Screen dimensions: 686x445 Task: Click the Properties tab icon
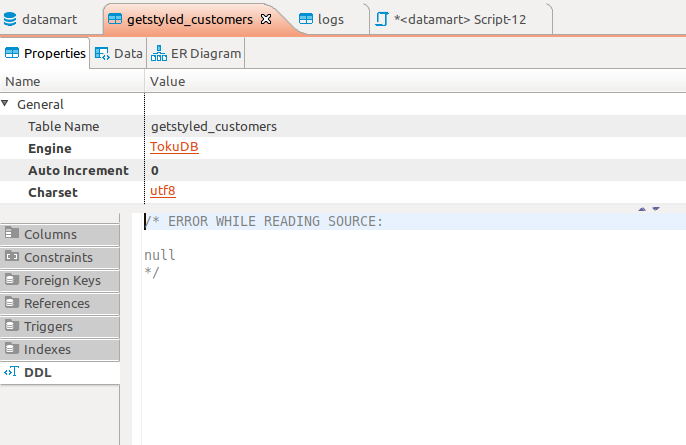click(12, 53)
